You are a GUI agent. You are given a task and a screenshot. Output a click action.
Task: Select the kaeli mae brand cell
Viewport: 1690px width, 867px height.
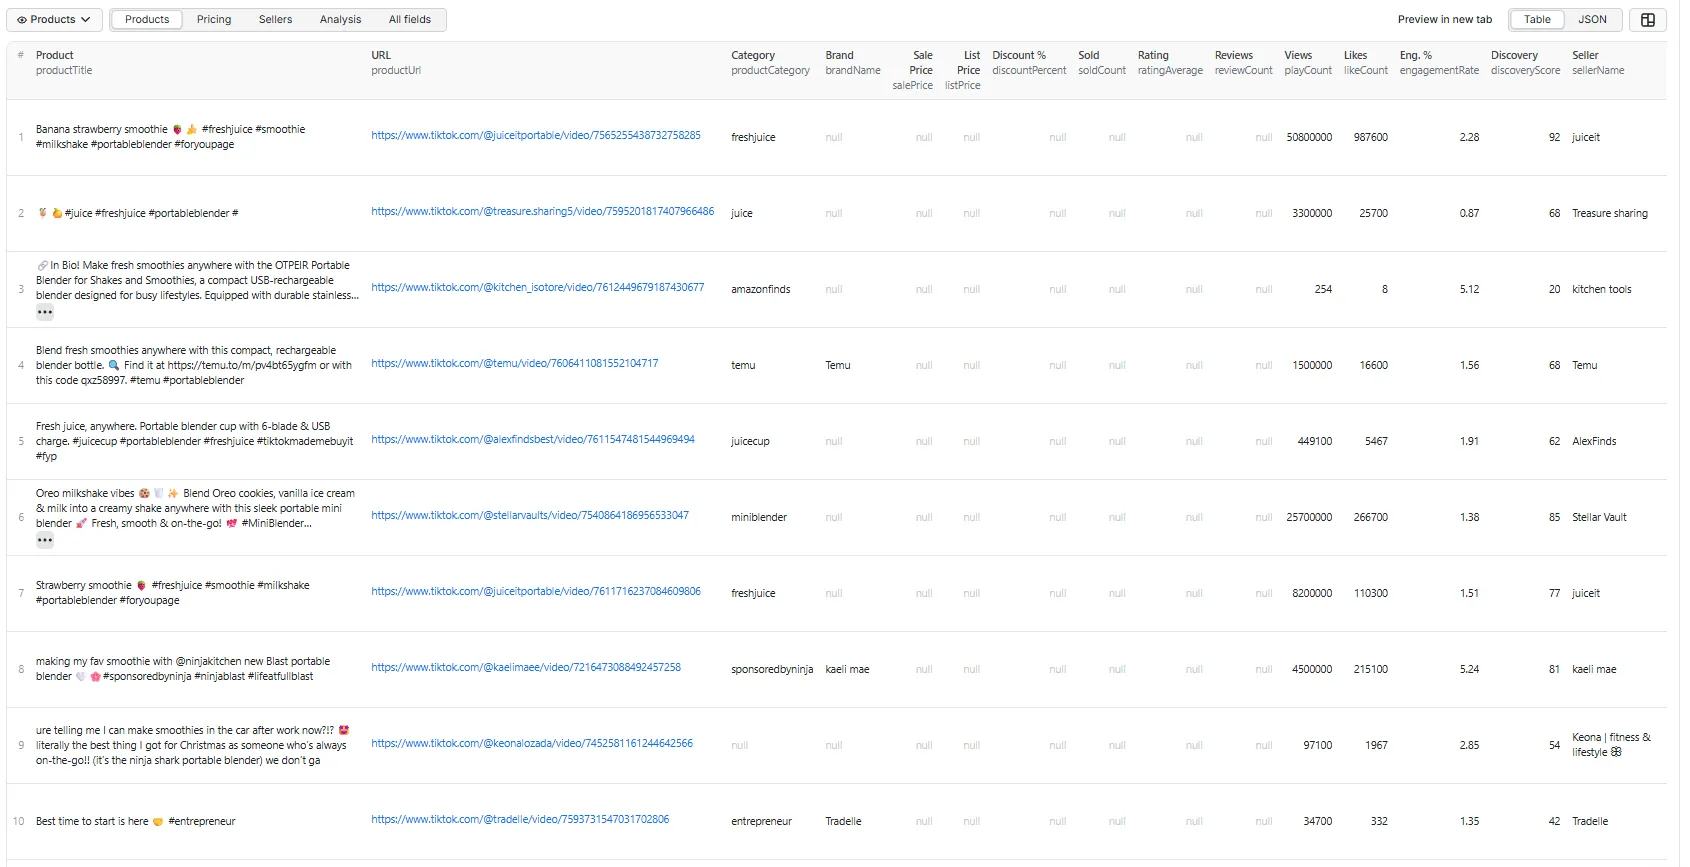pyautogui.click(x=847, y=669)
